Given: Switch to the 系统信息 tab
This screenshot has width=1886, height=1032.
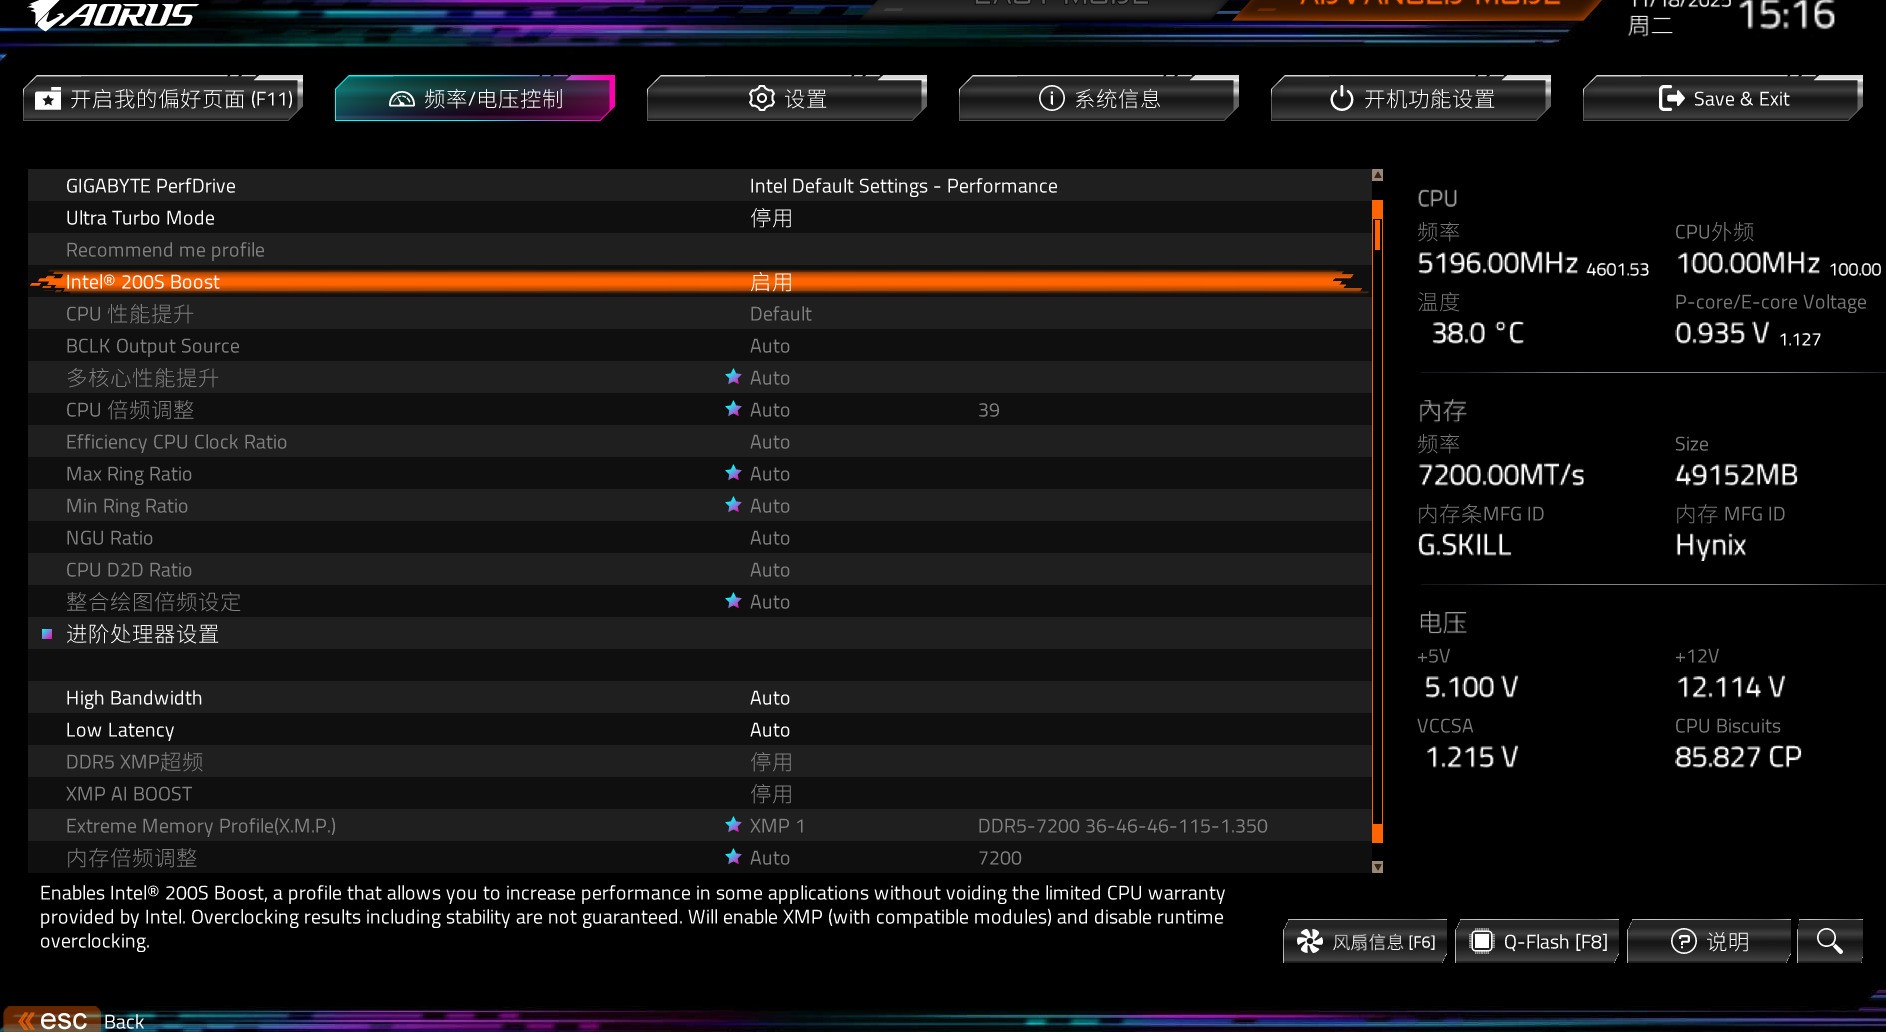Looking at the screenshot, I should 1097,98.
